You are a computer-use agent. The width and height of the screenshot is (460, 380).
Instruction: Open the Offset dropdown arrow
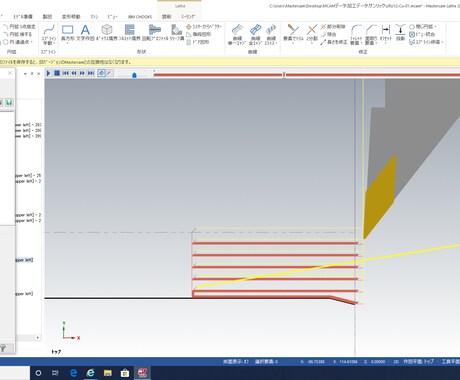(386, 43)
